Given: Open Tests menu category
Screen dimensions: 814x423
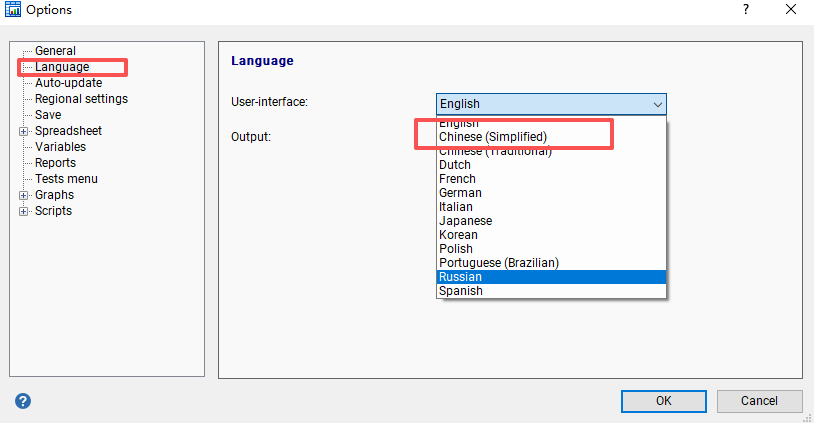Looking at the screenshot, I should coord(66,179).
